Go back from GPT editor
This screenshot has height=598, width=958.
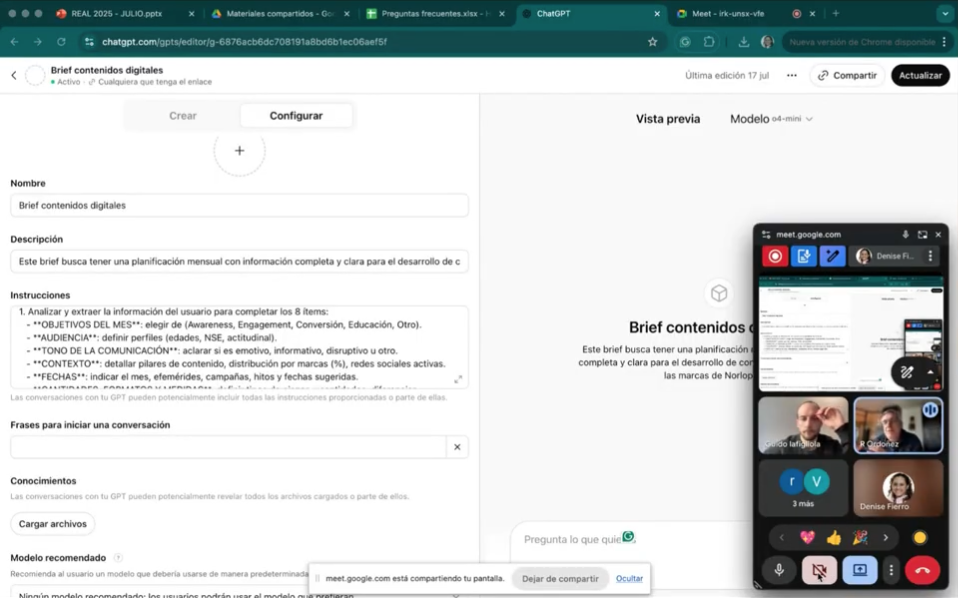14,75
